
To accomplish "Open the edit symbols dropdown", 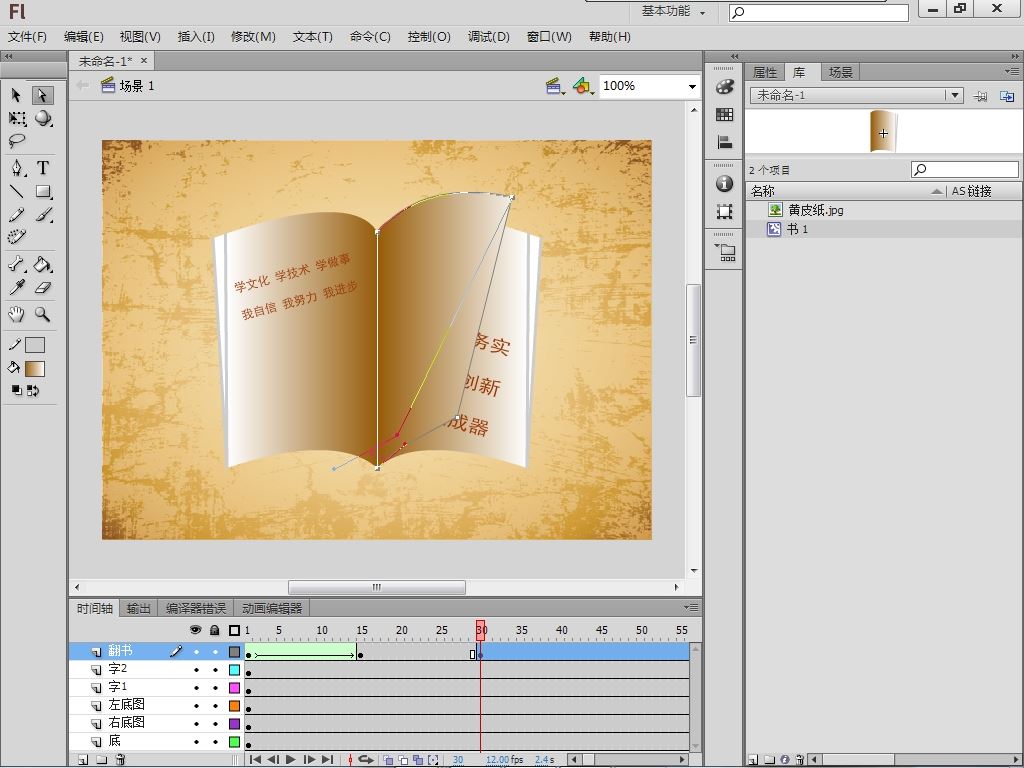I will tap(583, 86).
